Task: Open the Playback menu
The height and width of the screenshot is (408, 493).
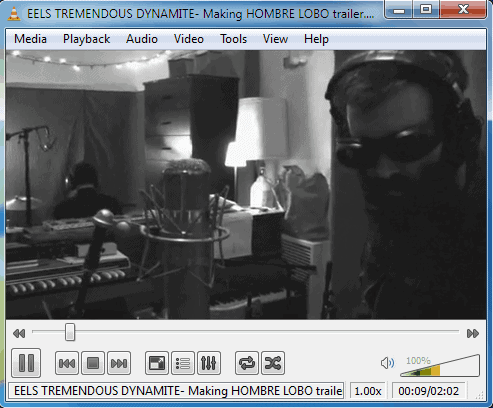Action: point(86,39)
